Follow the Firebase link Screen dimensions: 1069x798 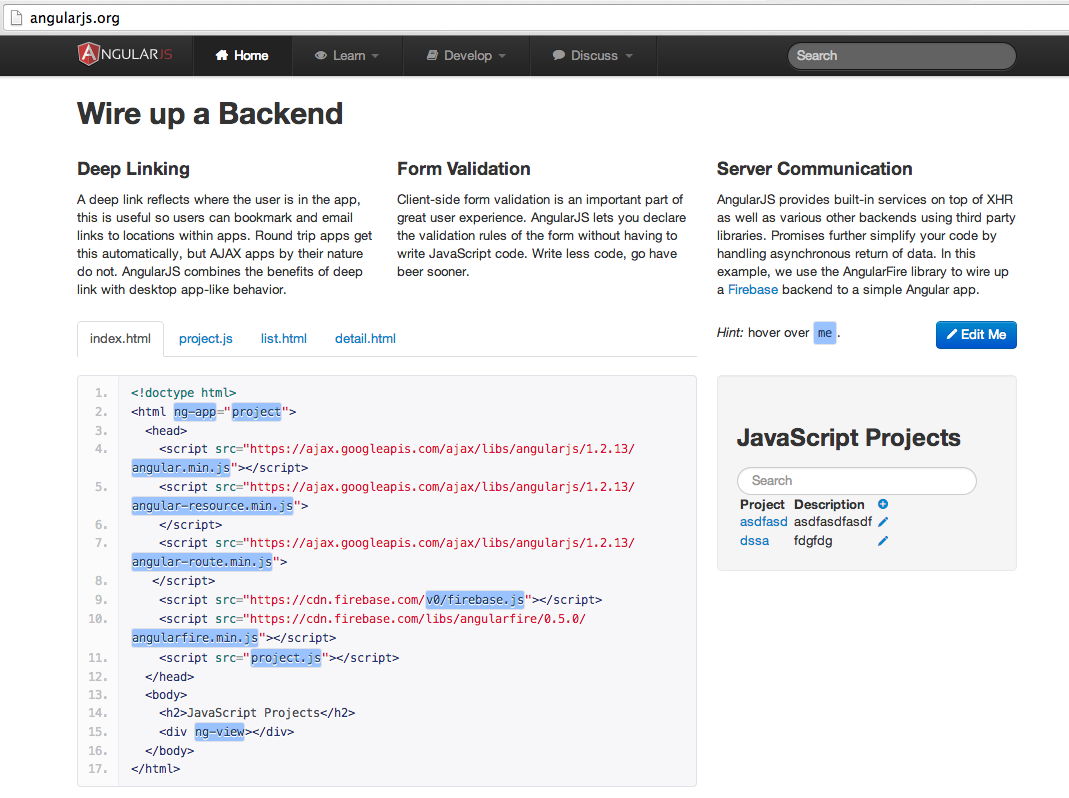(753, 289)
